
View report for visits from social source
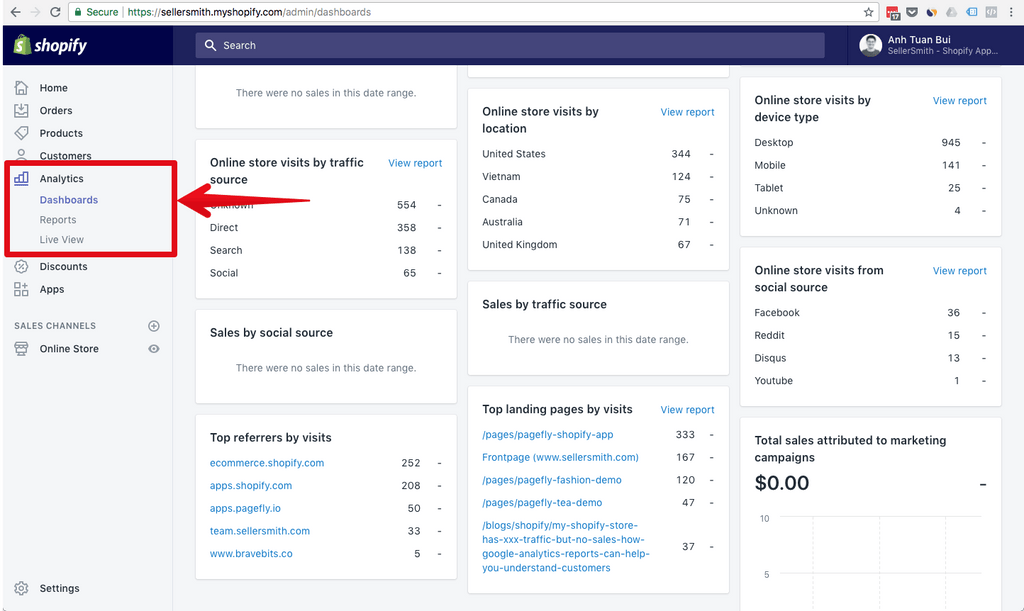[959, 271]
